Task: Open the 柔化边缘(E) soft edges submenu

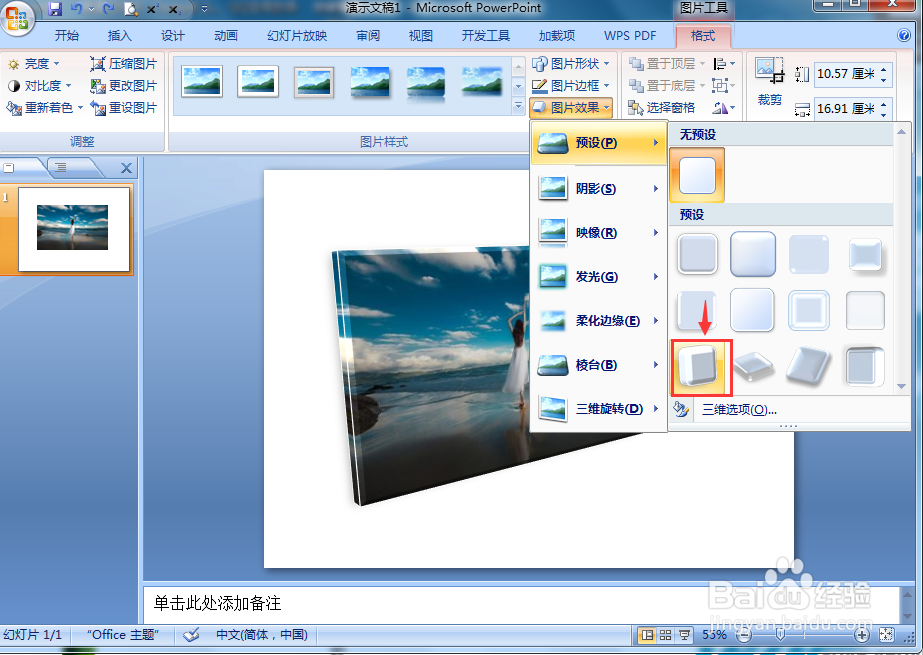Action: point(599,321)
